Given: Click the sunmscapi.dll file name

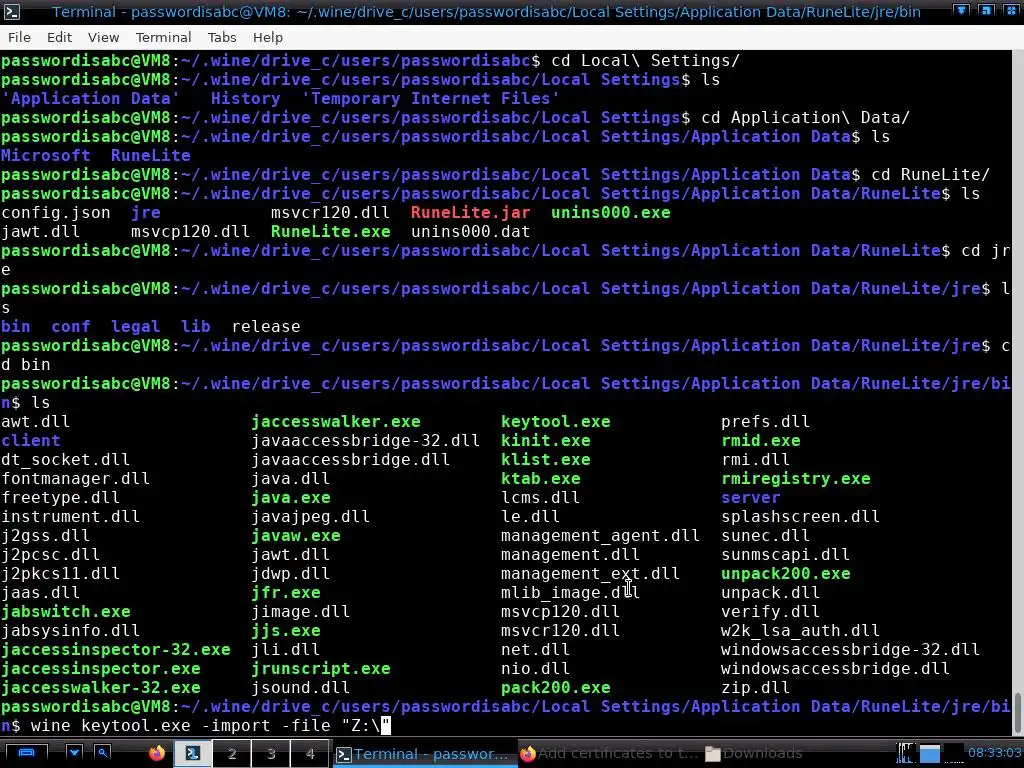Looking at the screenshot, I should [x=785, y=554].
